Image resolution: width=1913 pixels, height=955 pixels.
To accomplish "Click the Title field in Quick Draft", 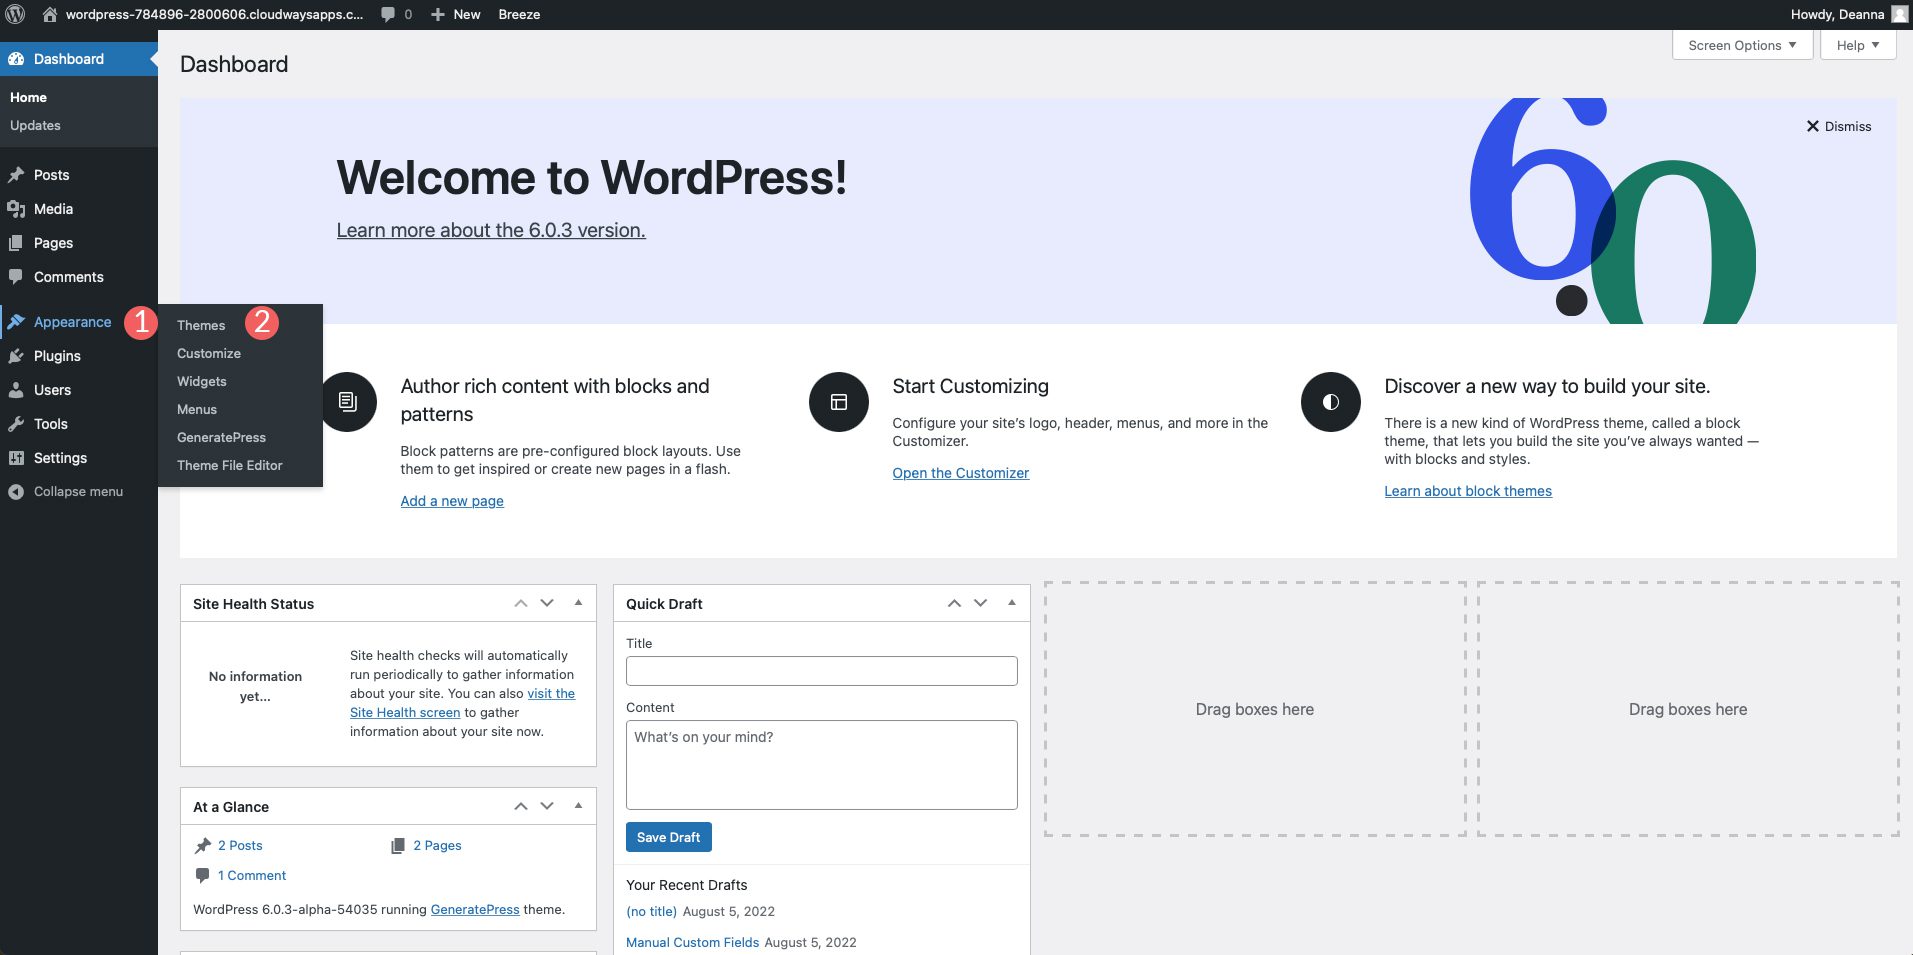I will [x=820, y=670].
